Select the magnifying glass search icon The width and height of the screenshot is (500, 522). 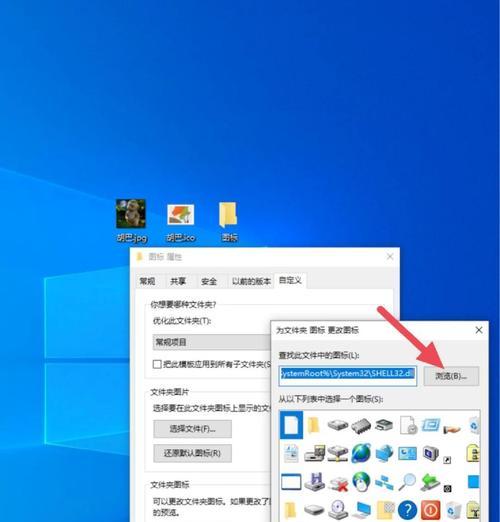(407, 482)
